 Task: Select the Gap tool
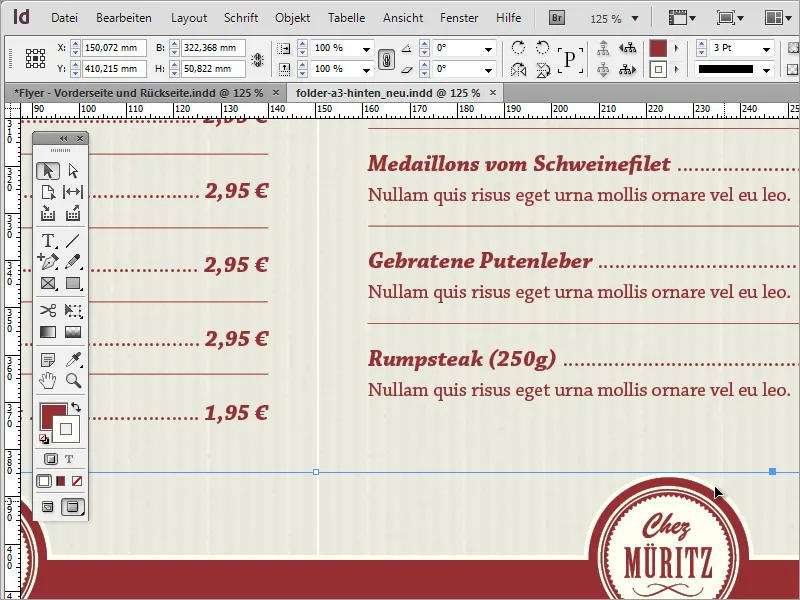[x=73, y=192]
